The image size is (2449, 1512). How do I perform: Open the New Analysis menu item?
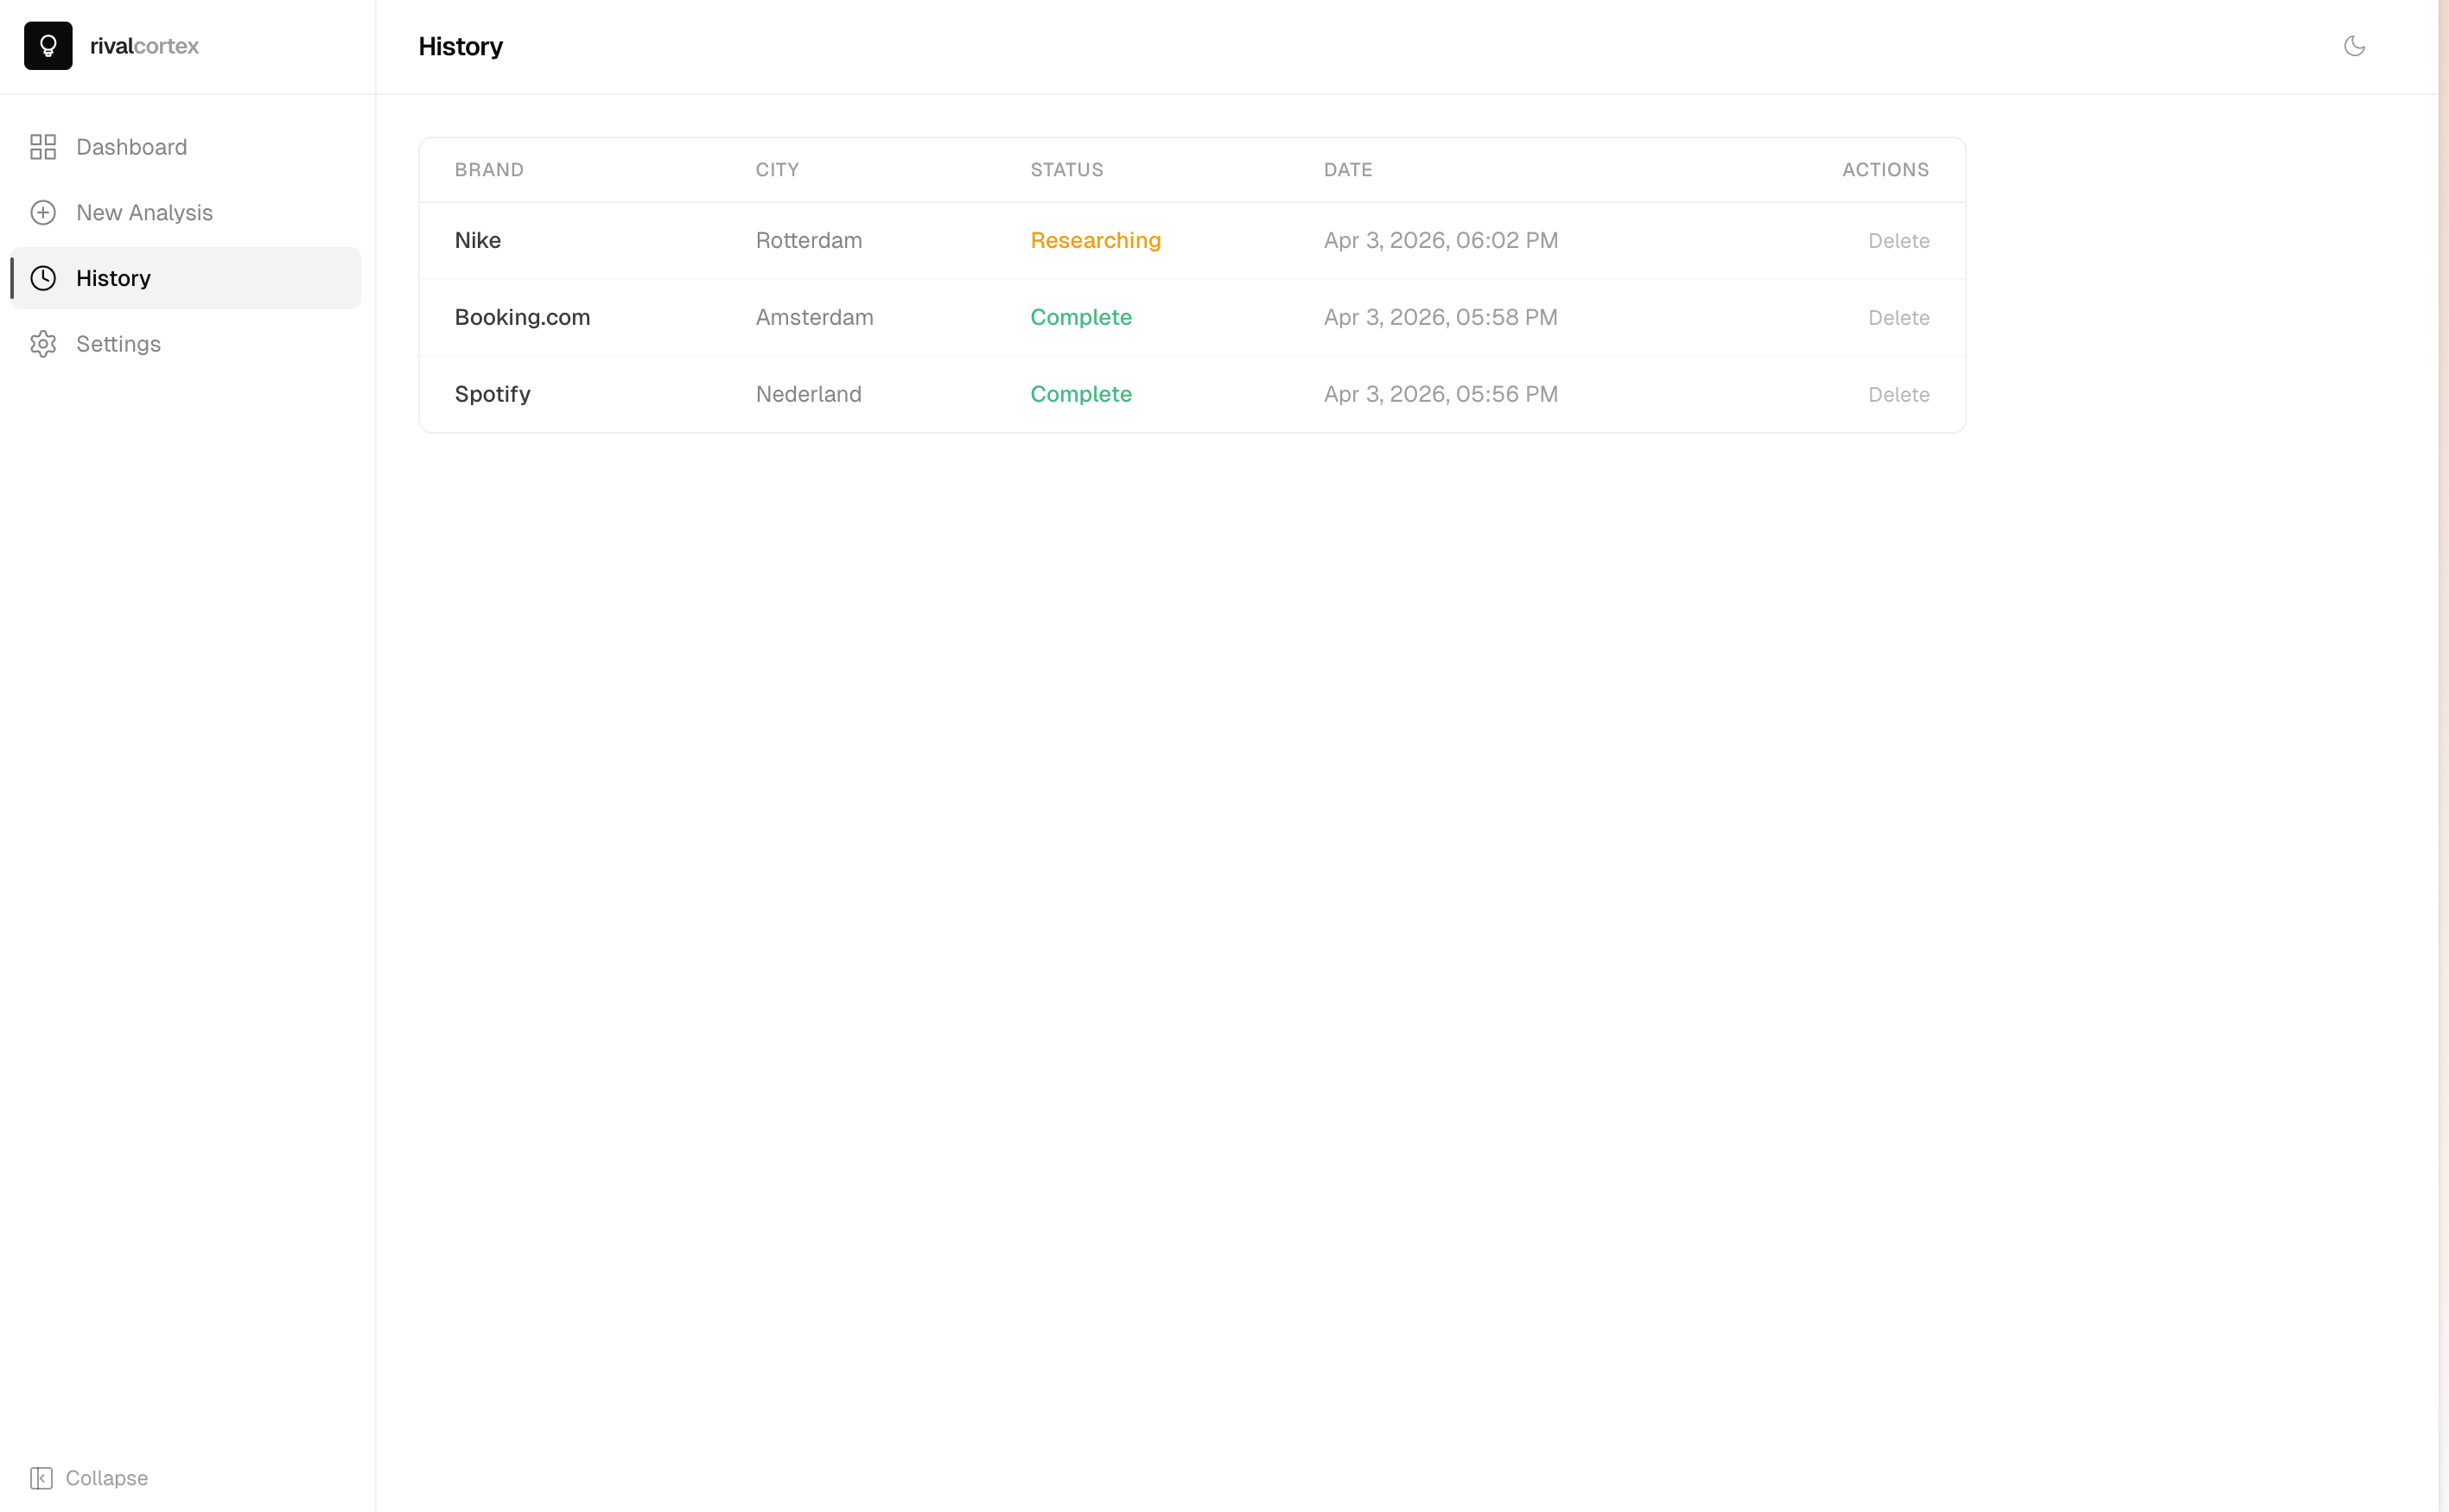[x=144, y=213]
